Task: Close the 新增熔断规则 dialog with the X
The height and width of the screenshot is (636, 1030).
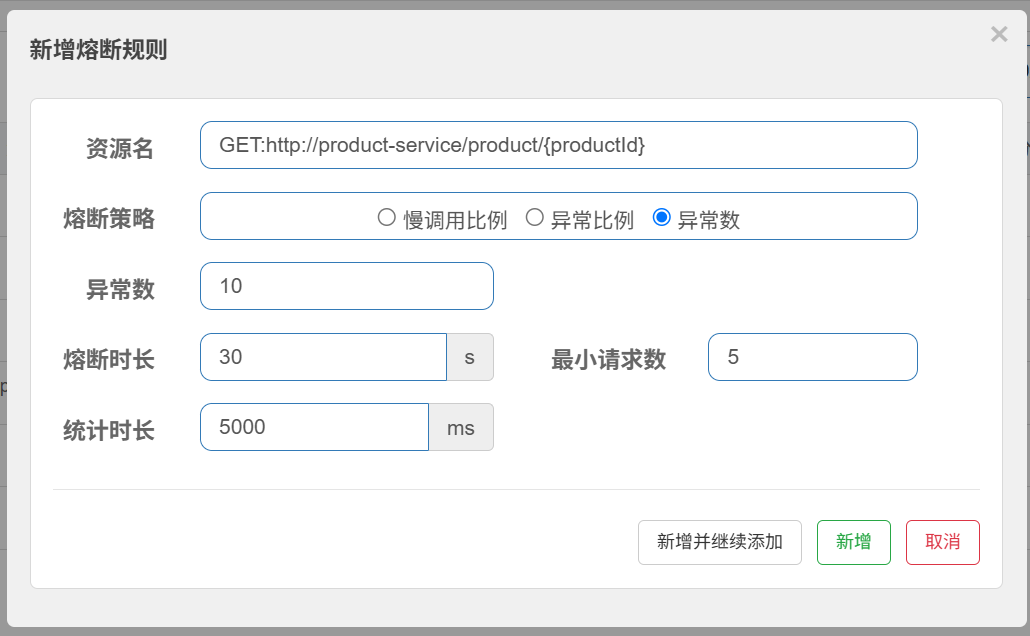Action: [x=998, y=35]
